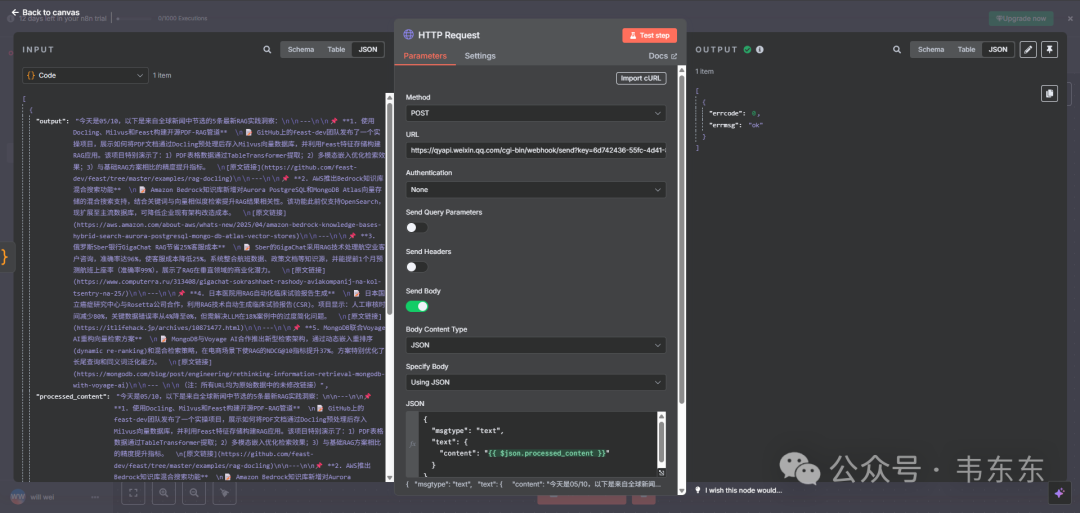Click the zoom out canvas icon
1080x513 pixels.
tap(194, 492)
